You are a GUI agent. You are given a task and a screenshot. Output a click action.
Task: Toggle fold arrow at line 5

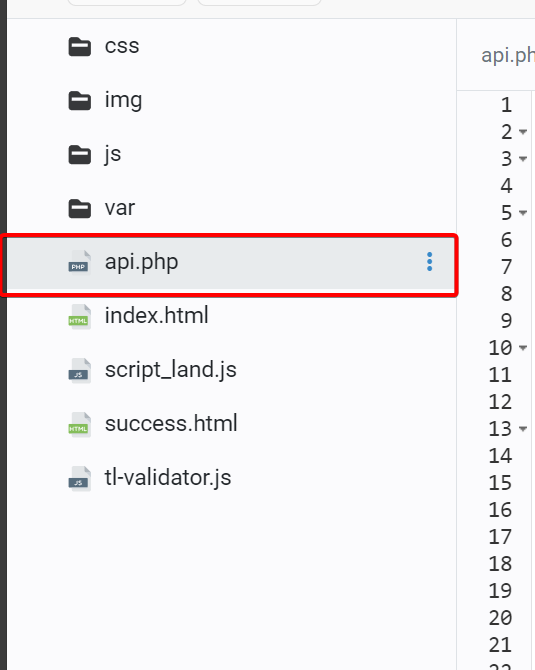523,213
